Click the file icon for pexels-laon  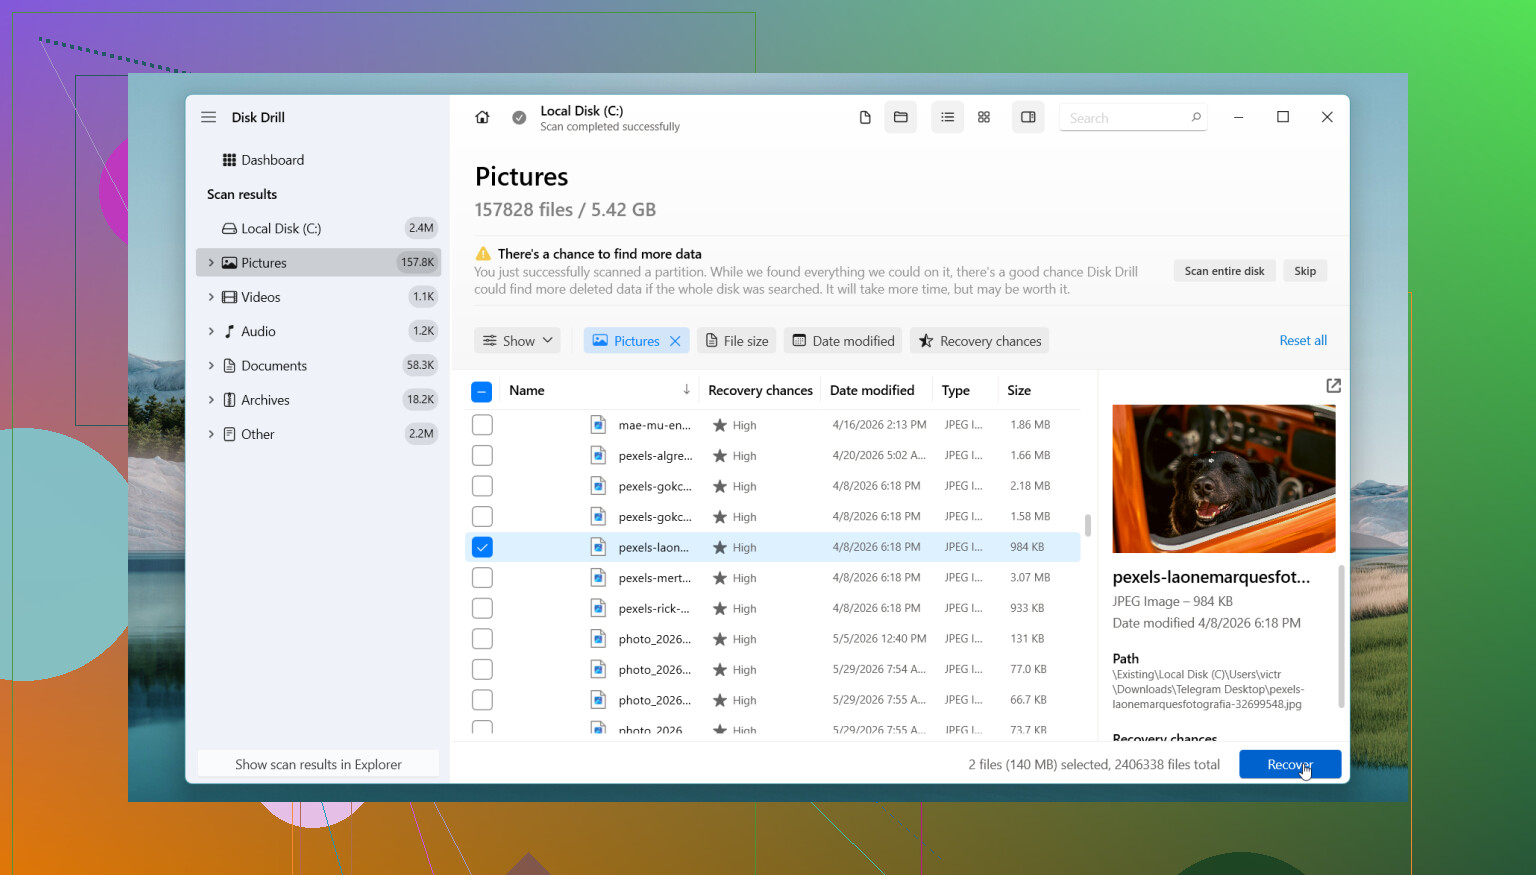point(598,547)
